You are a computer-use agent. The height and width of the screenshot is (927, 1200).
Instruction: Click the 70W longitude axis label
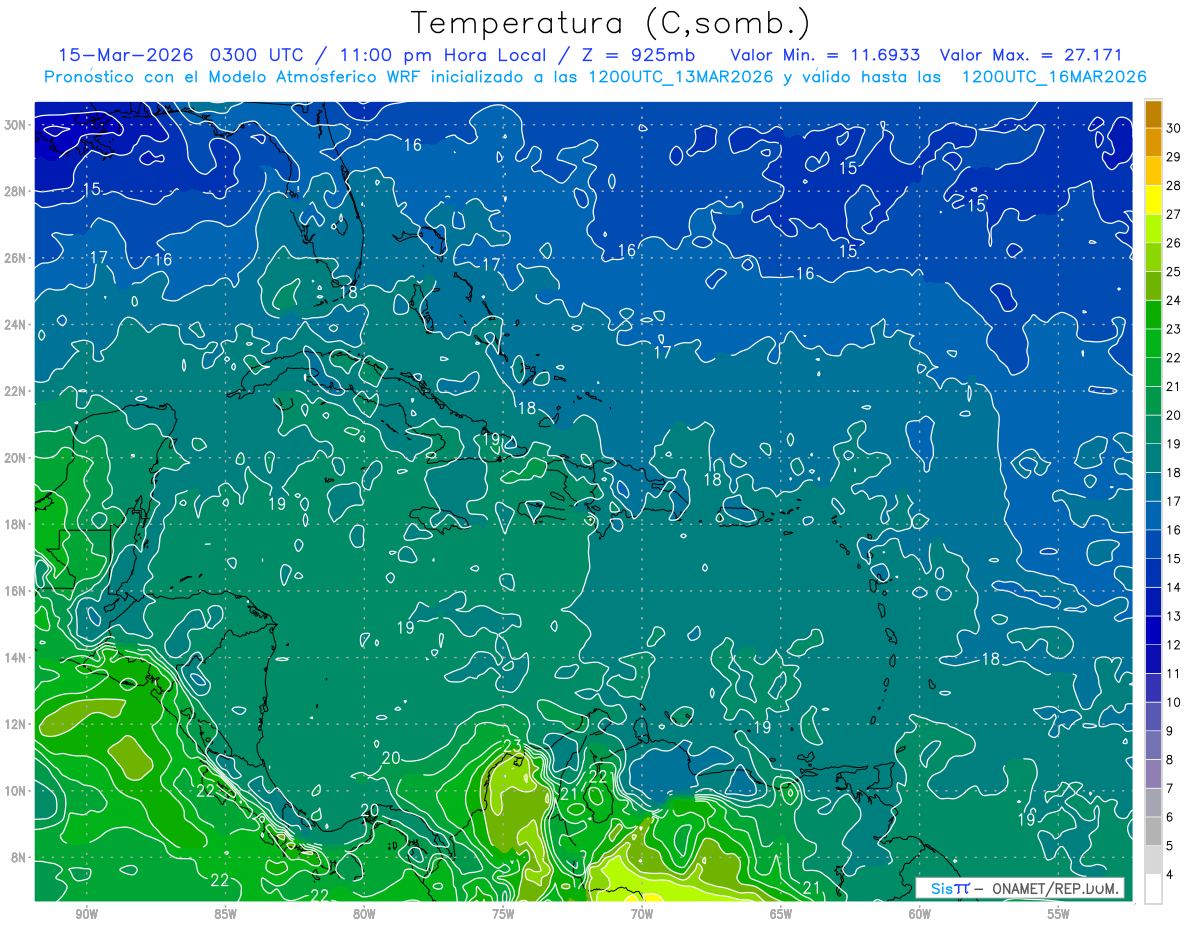point(642,914)
